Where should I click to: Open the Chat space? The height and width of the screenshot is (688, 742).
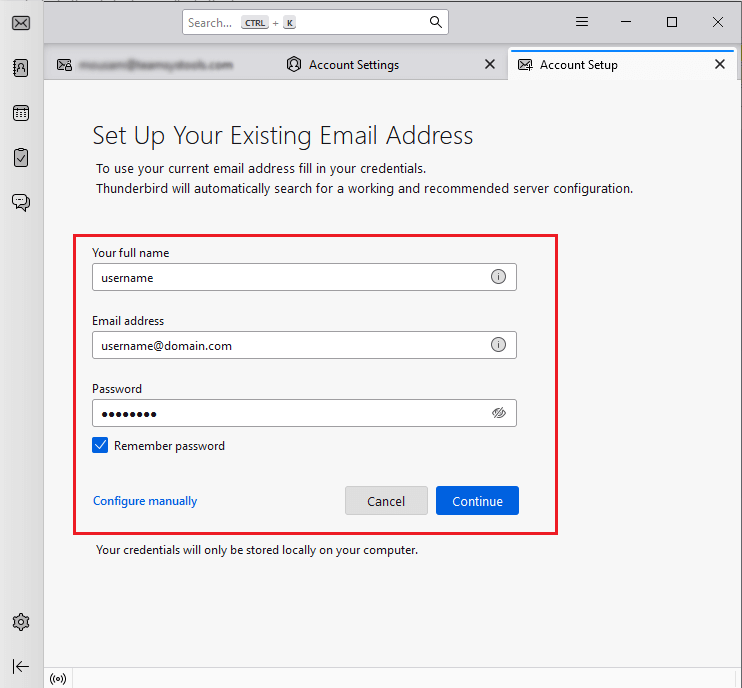21,203
